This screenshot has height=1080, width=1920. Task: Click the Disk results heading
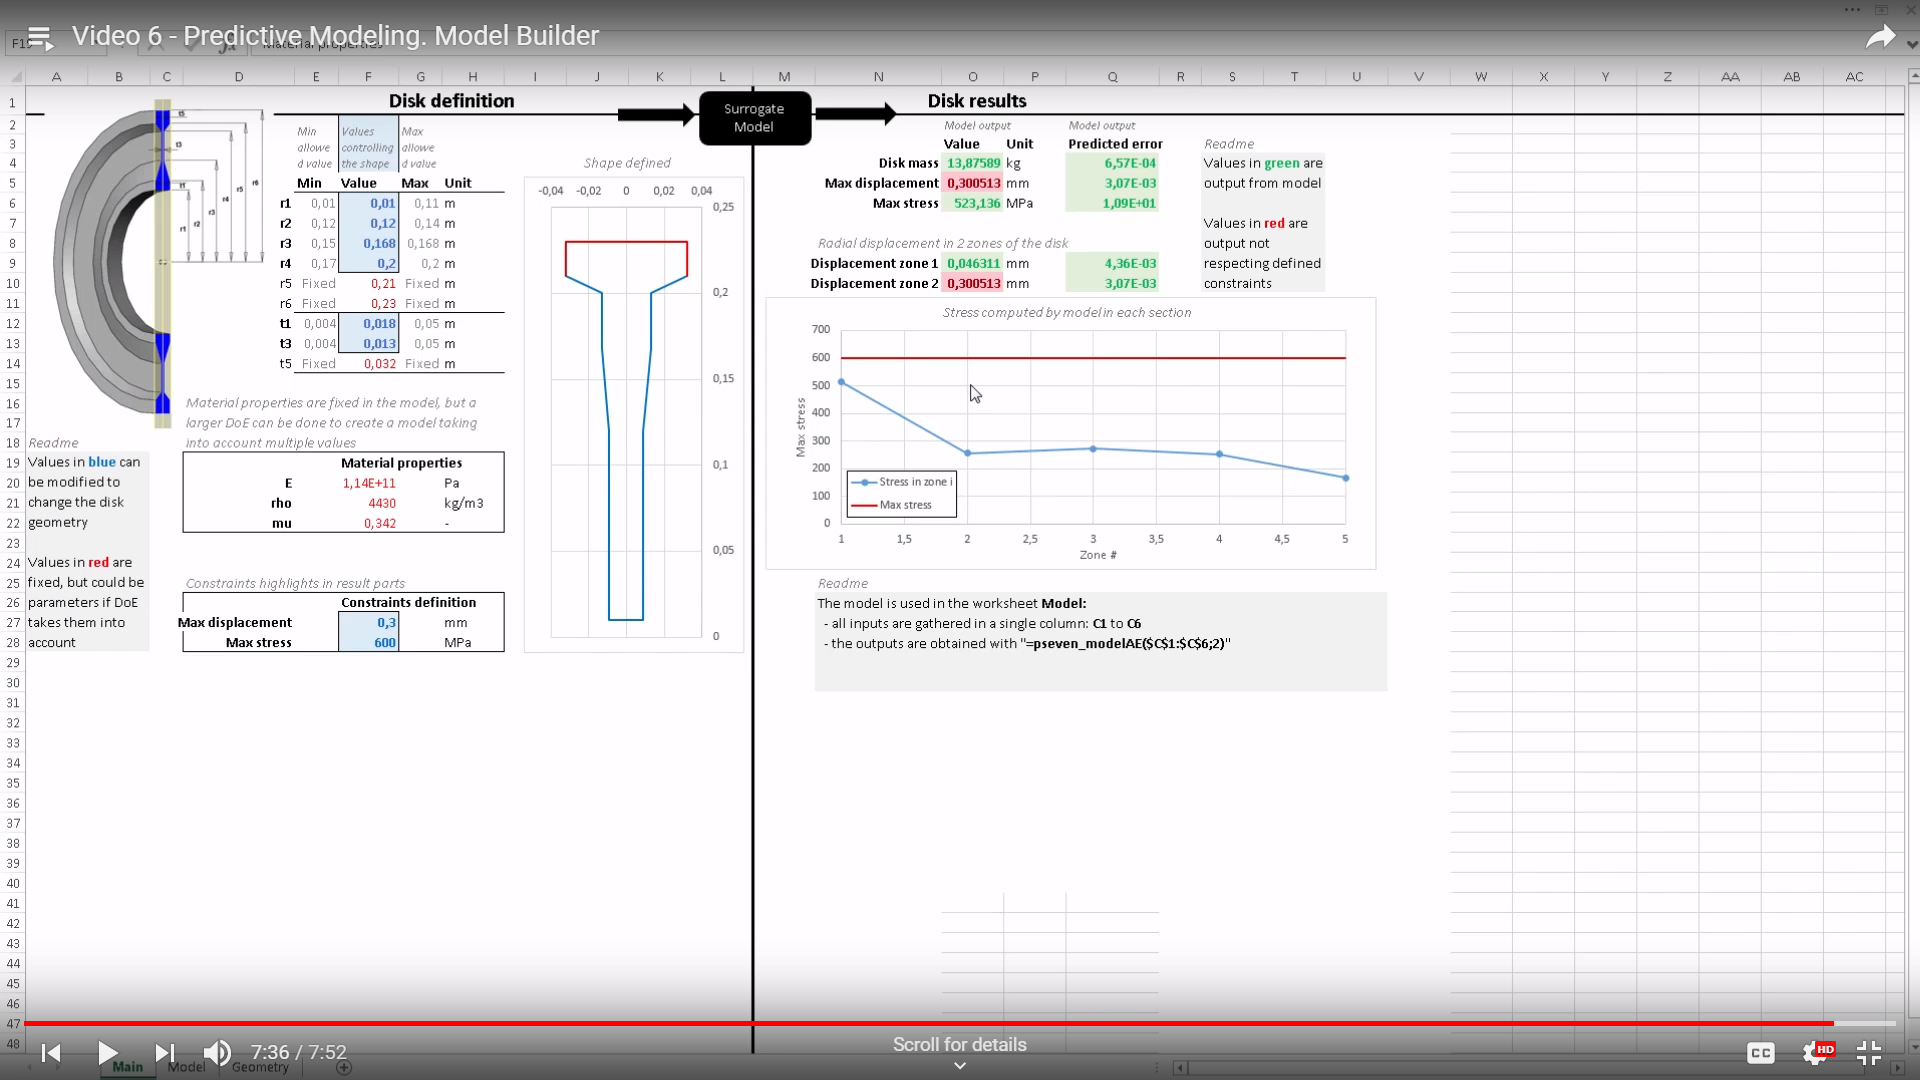tap(977, 101)
